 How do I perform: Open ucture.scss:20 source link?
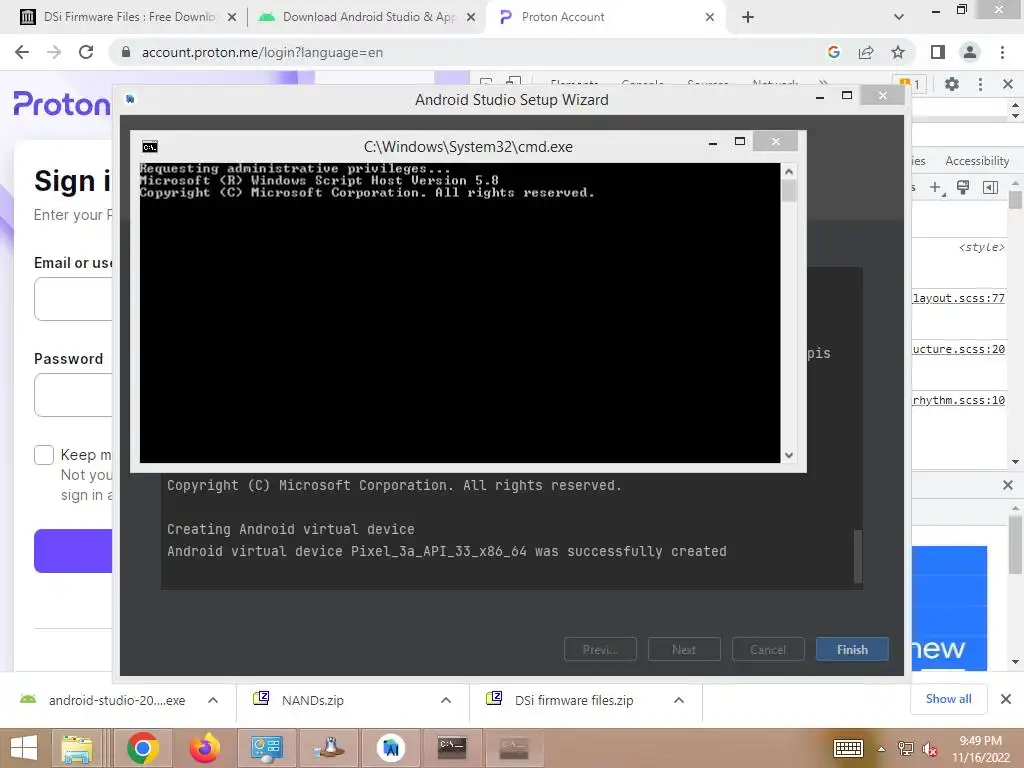tap(959, 349)
